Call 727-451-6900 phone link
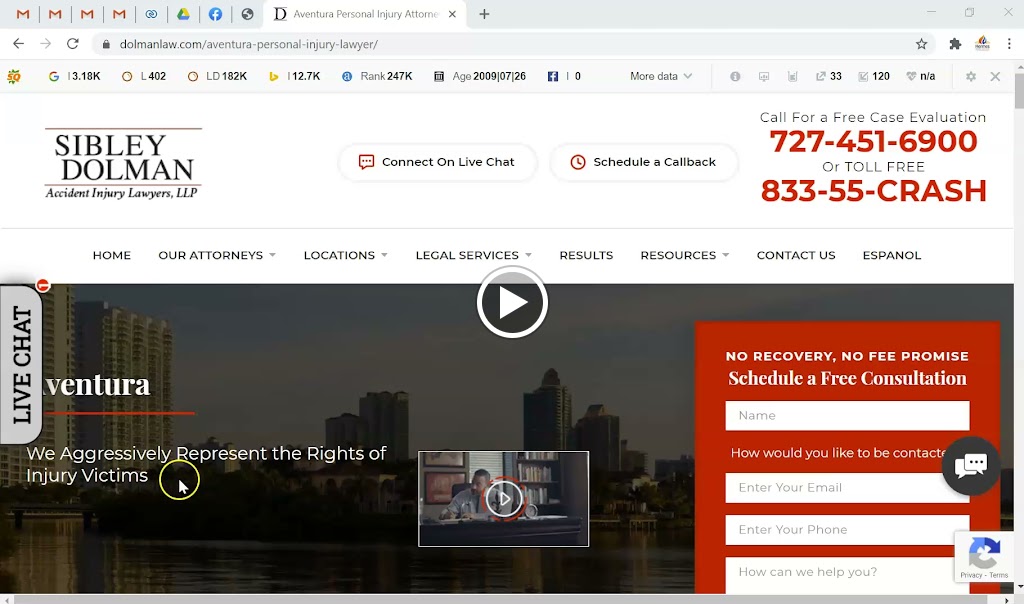The width and height of the screenshot is (1024, 604). pyautogui.click(x=873, y=141)
